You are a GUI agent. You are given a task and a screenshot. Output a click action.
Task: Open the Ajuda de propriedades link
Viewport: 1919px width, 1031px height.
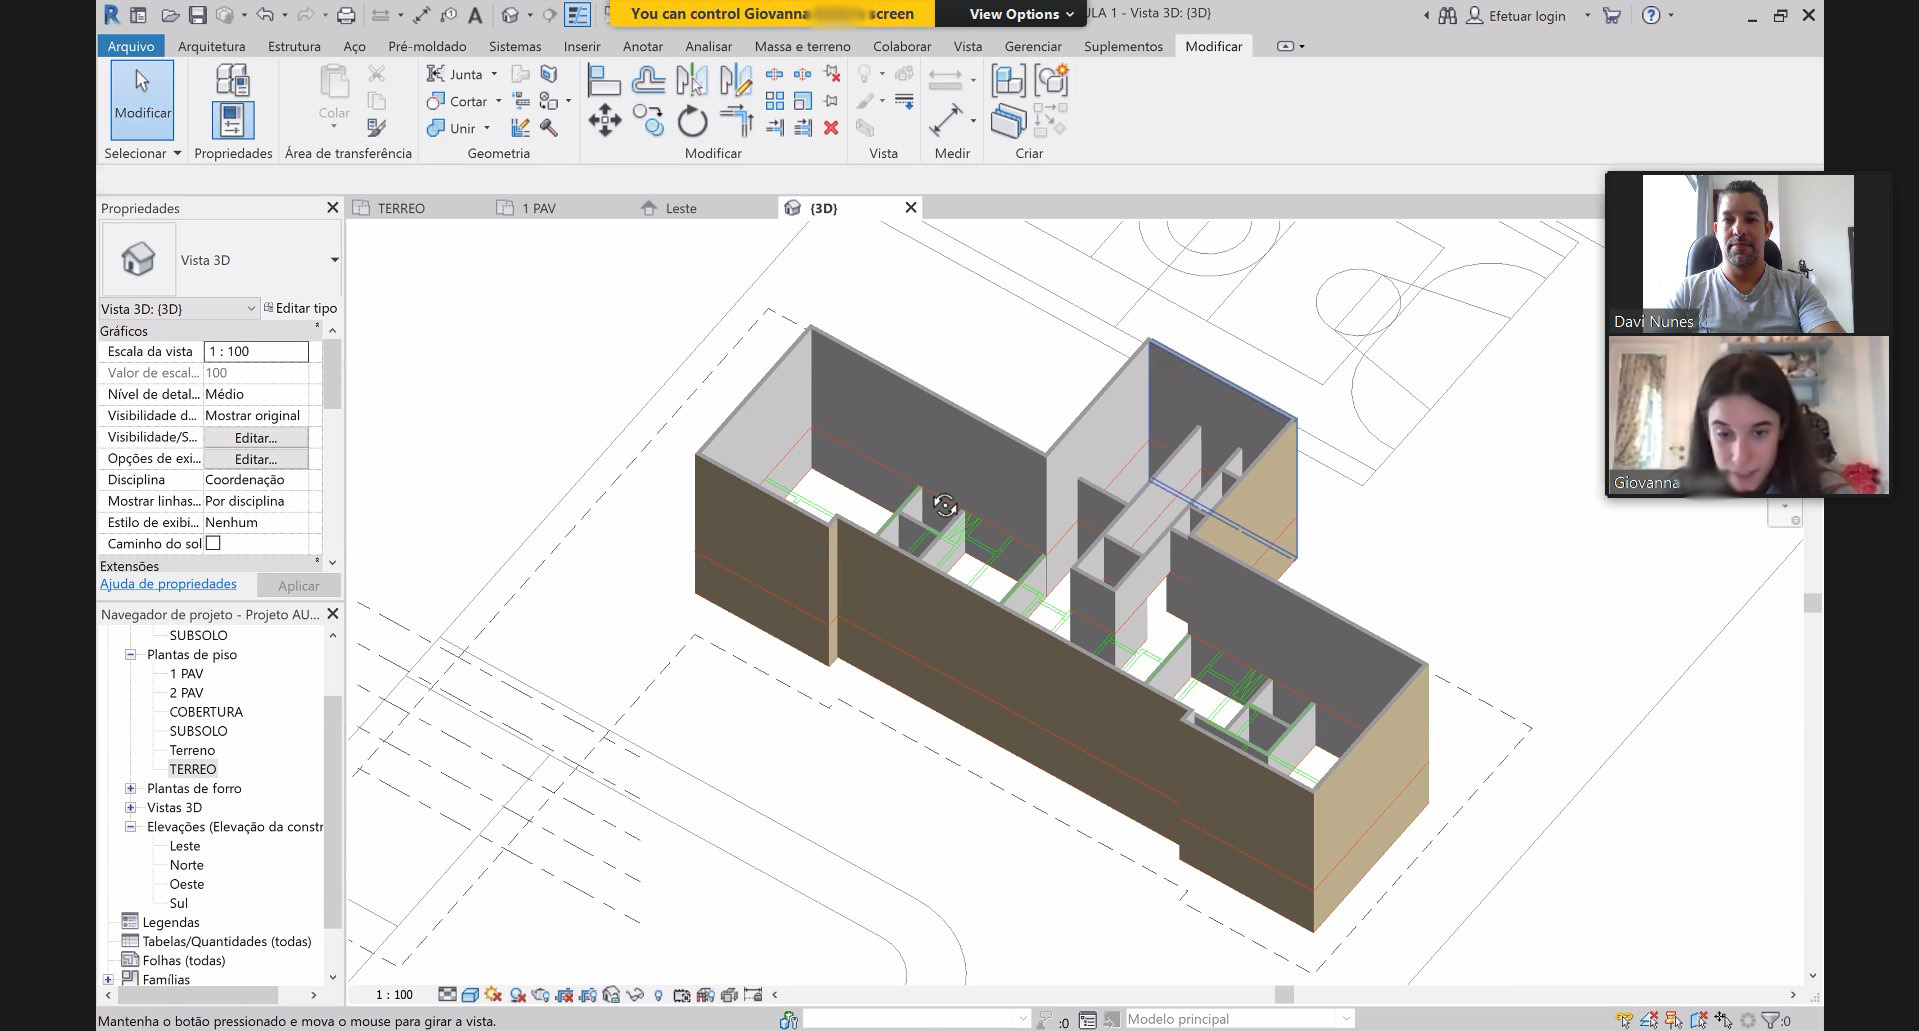[x=168, y=584]
